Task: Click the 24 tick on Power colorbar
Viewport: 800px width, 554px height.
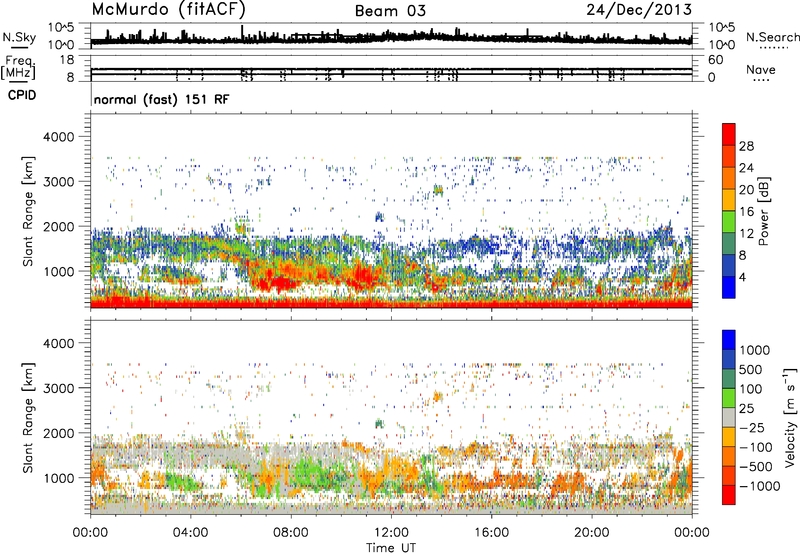Action: point(746,168)
